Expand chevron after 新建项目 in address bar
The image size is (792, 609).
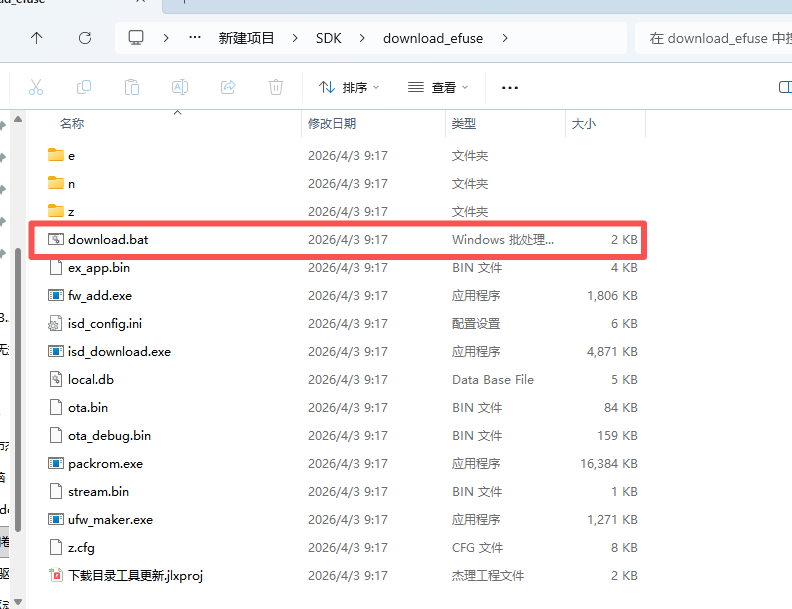(x=295, y=38)
